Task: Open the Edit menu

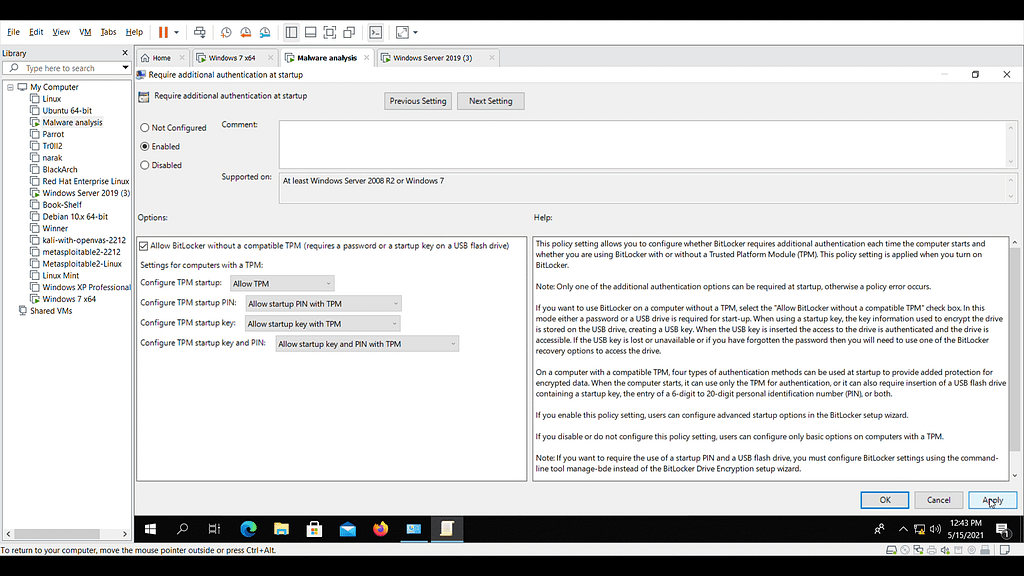Action: (x=36, y=32)
